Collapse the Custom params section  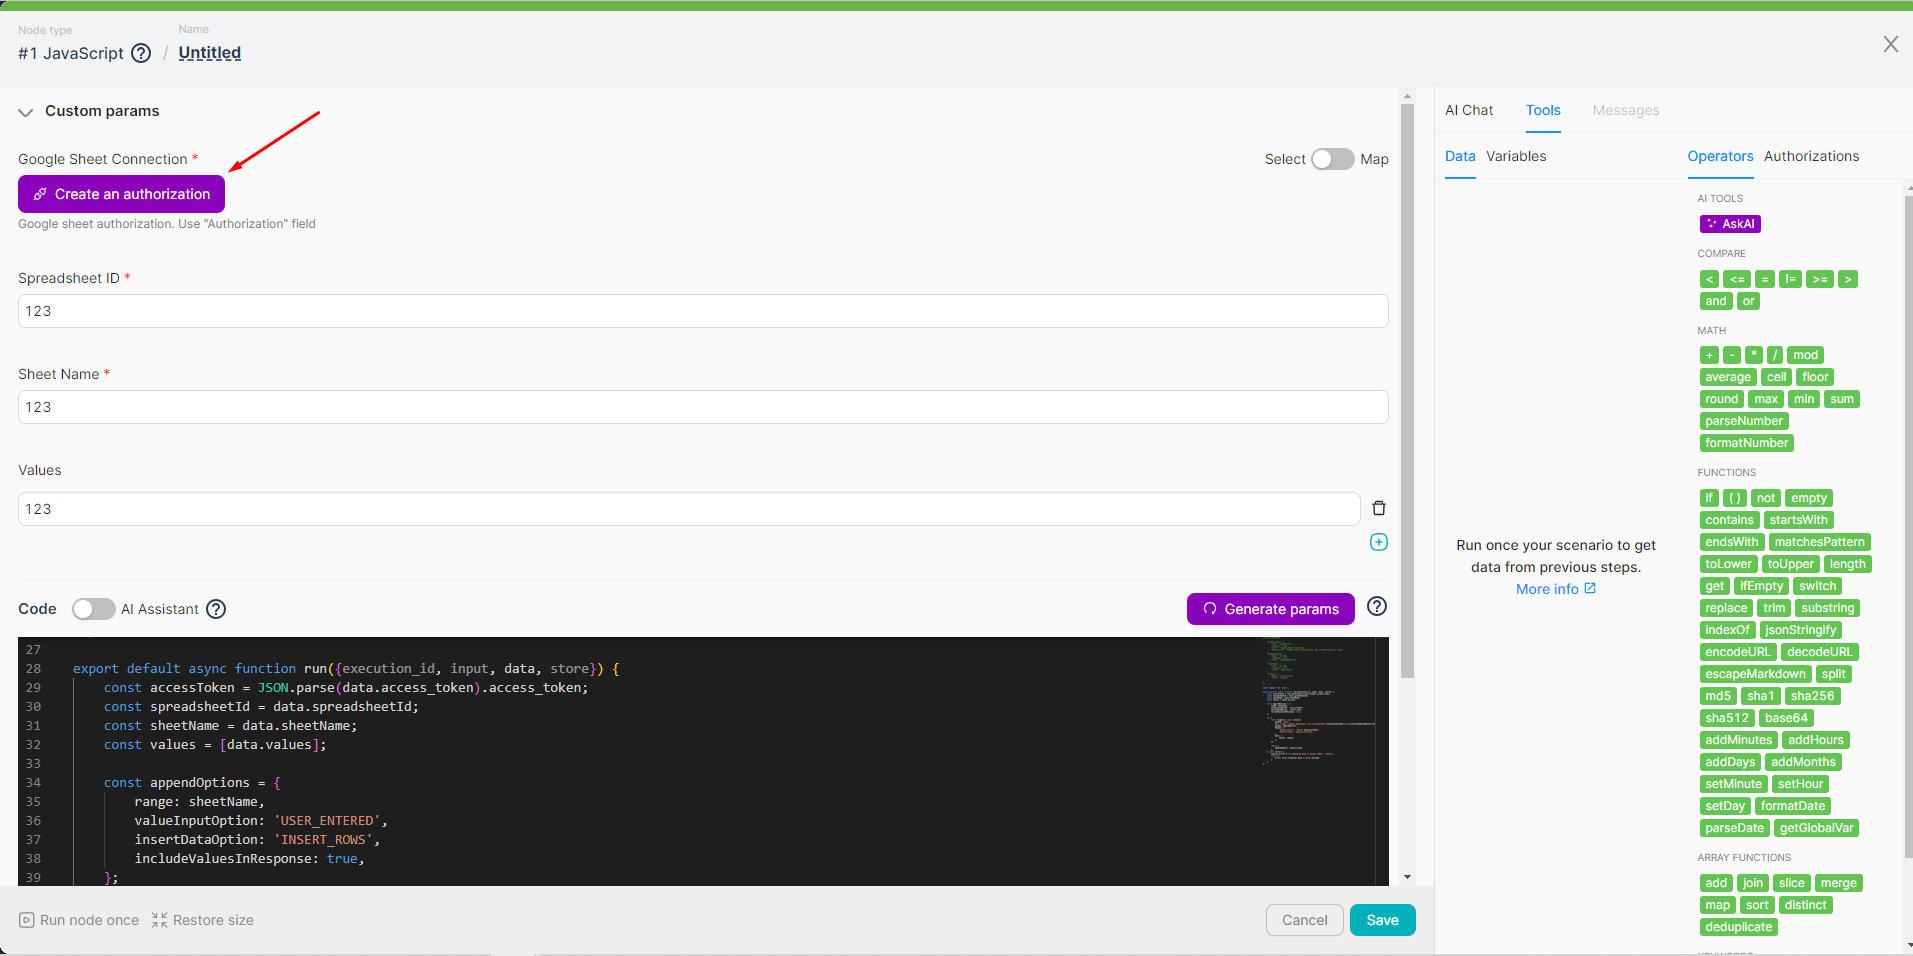point(26,112)
